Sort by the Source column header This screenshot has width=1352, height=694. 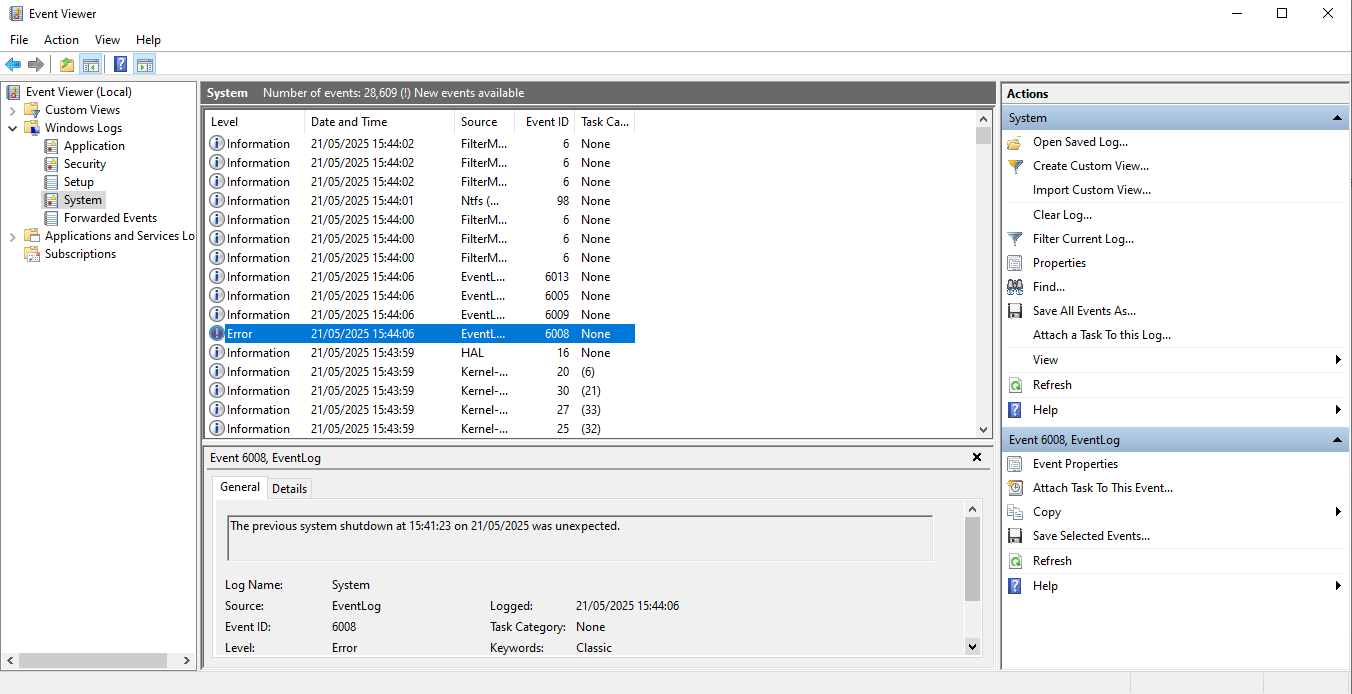[485, 122]
